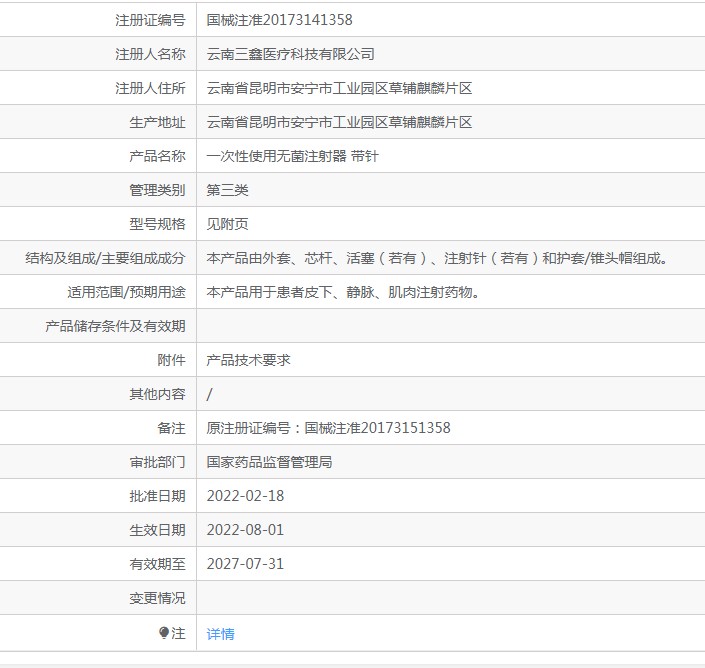Click expiry date 2027-07-31

(x=245, y=564)
